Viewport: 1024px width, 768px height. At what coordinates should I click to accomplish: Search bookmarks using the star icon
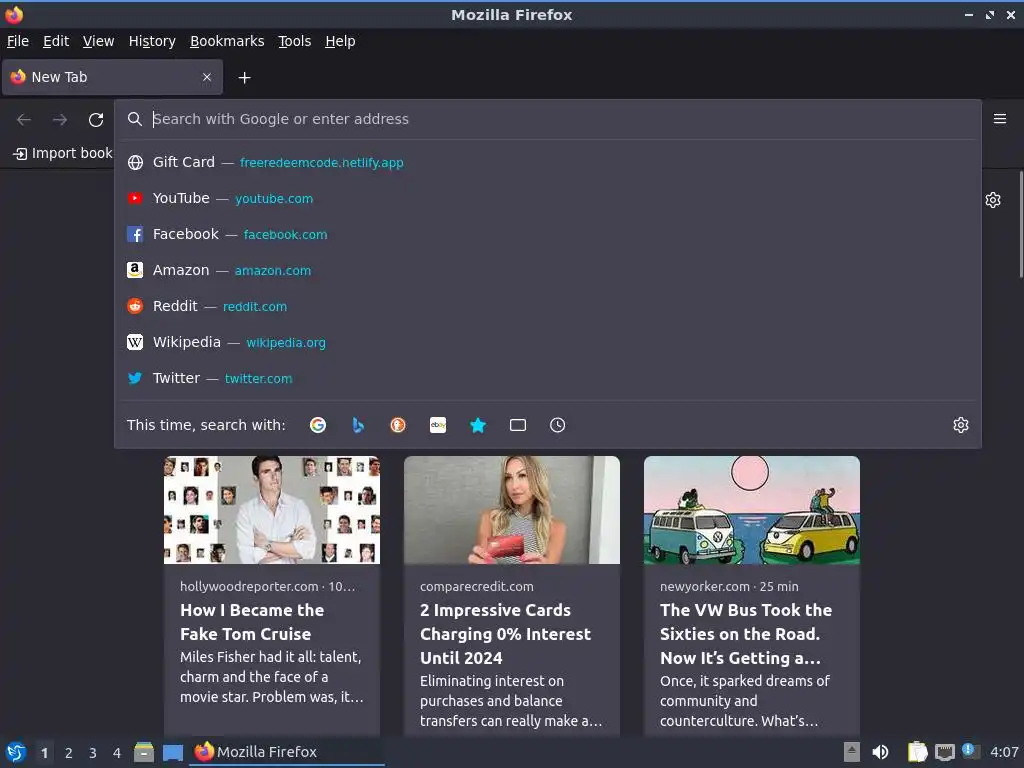pos(478,425)
